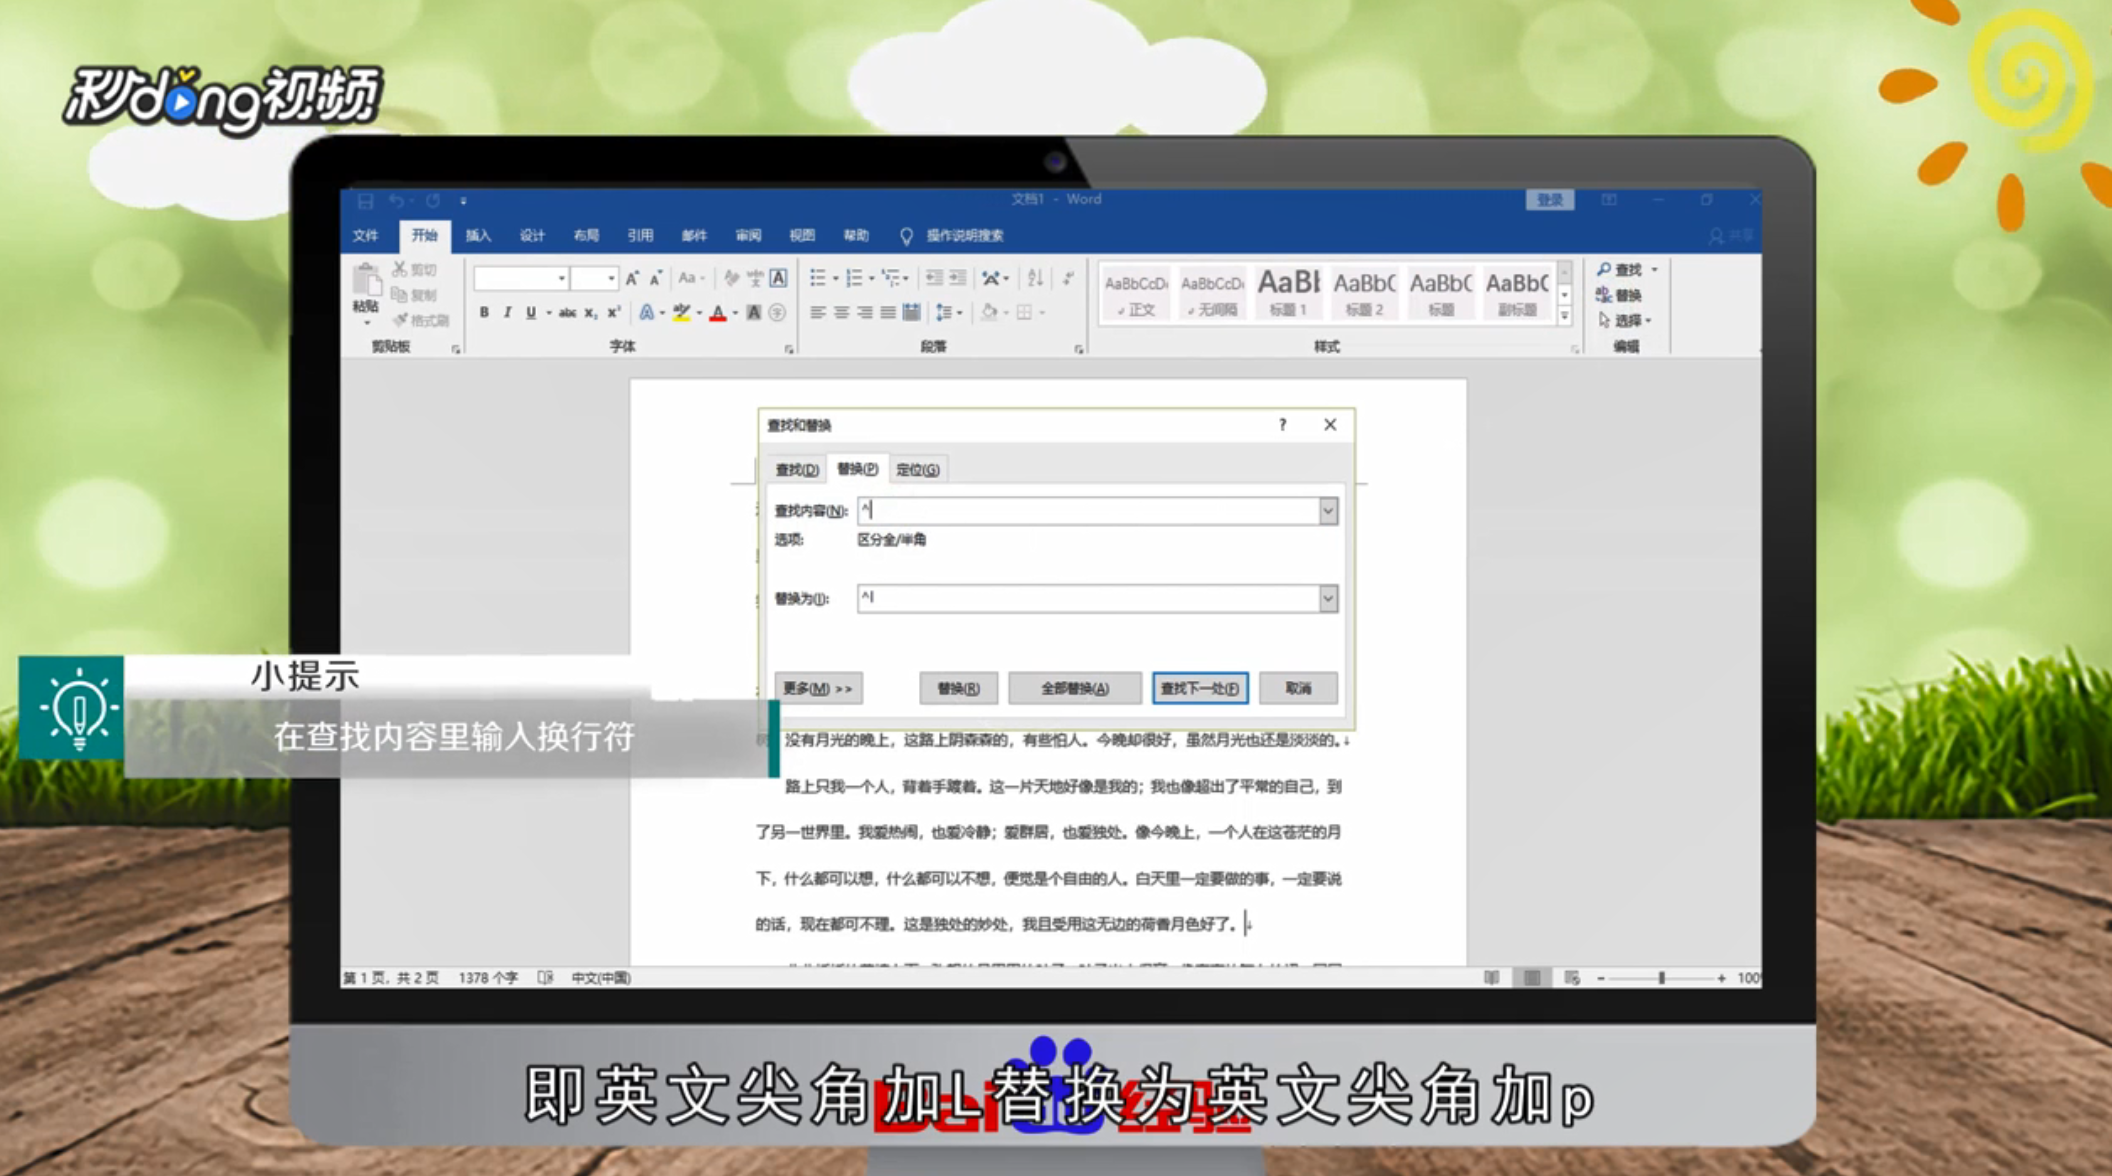Image resolution: width=2112 pixels, height=1176 pixels.
Task: Click the Cut (剪切) scissors icon
Action: tap(400, 269)
